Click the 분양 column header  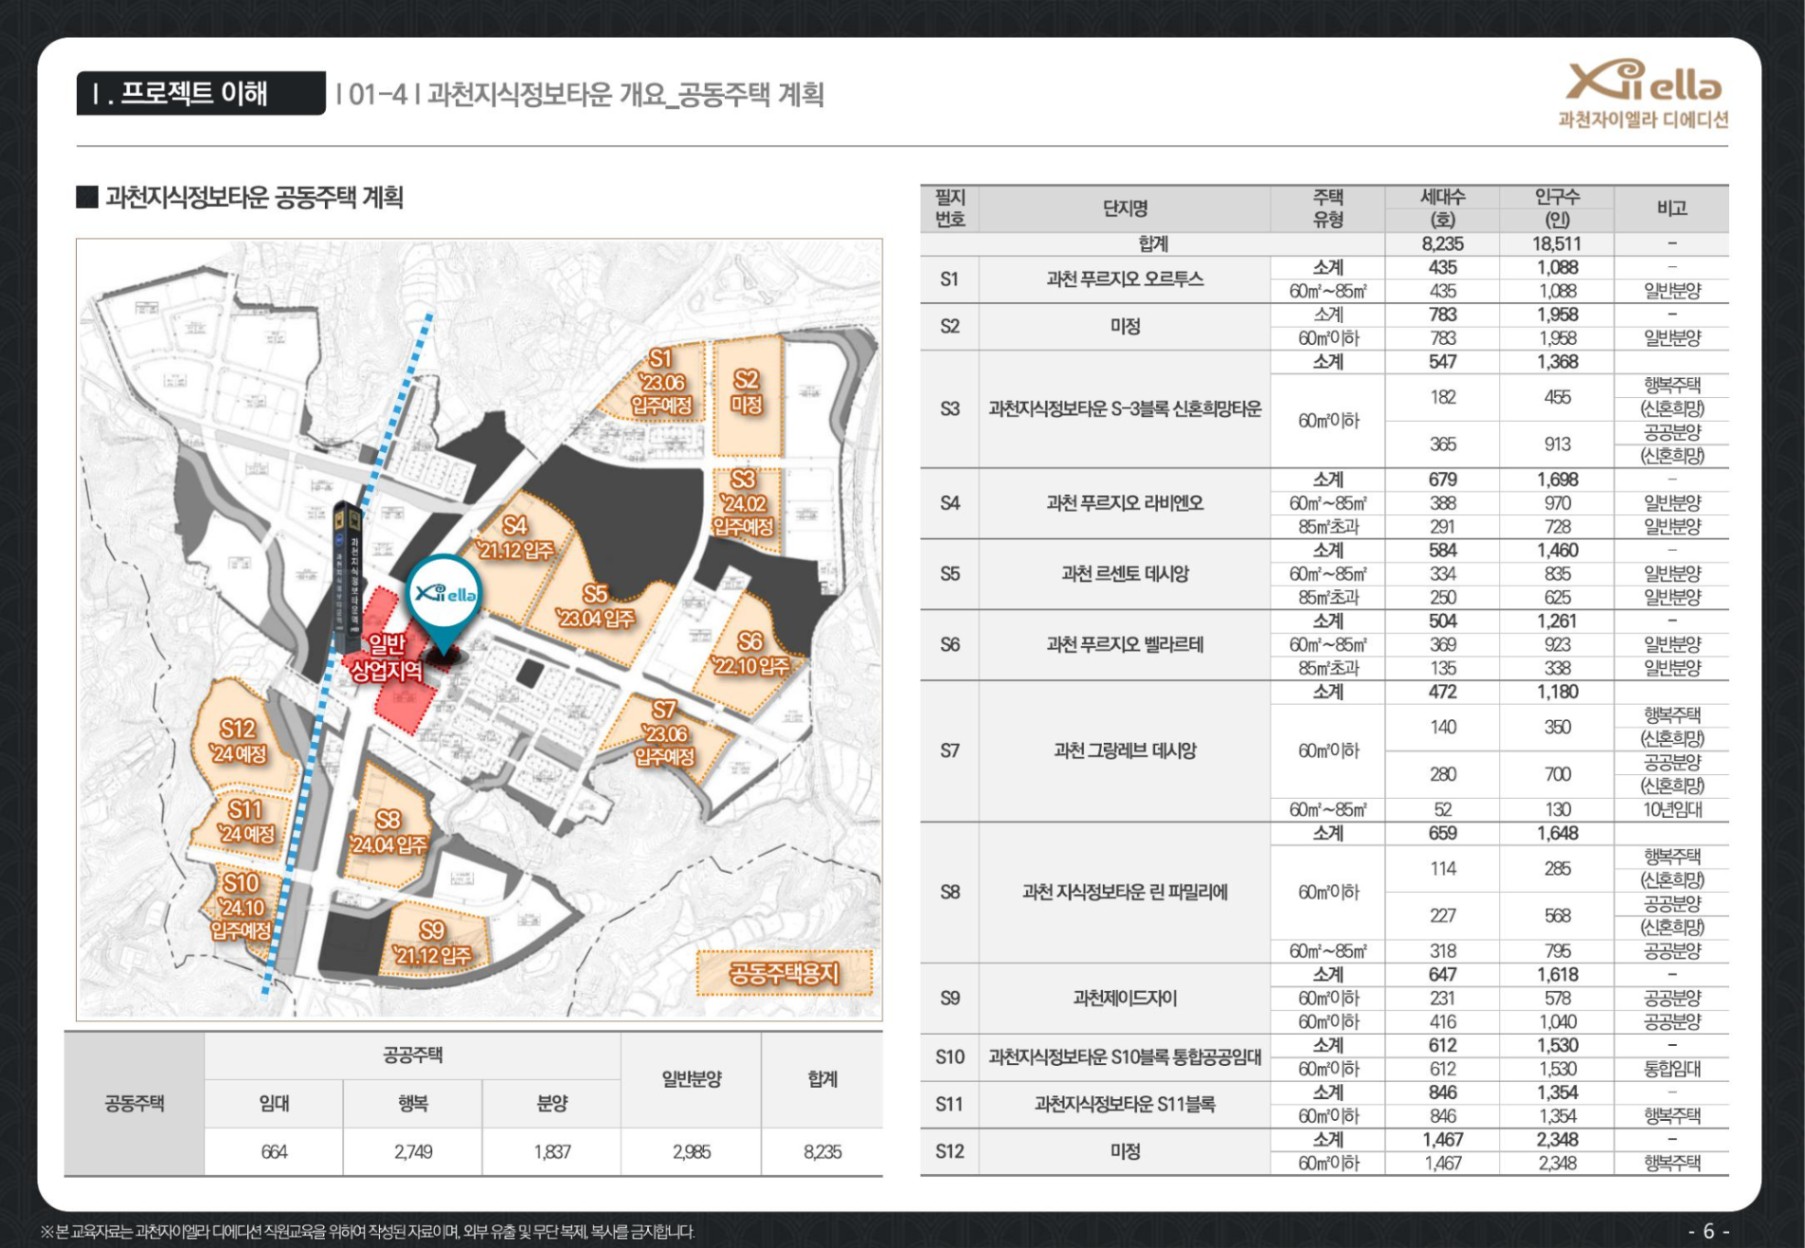tap(552, 1103)
